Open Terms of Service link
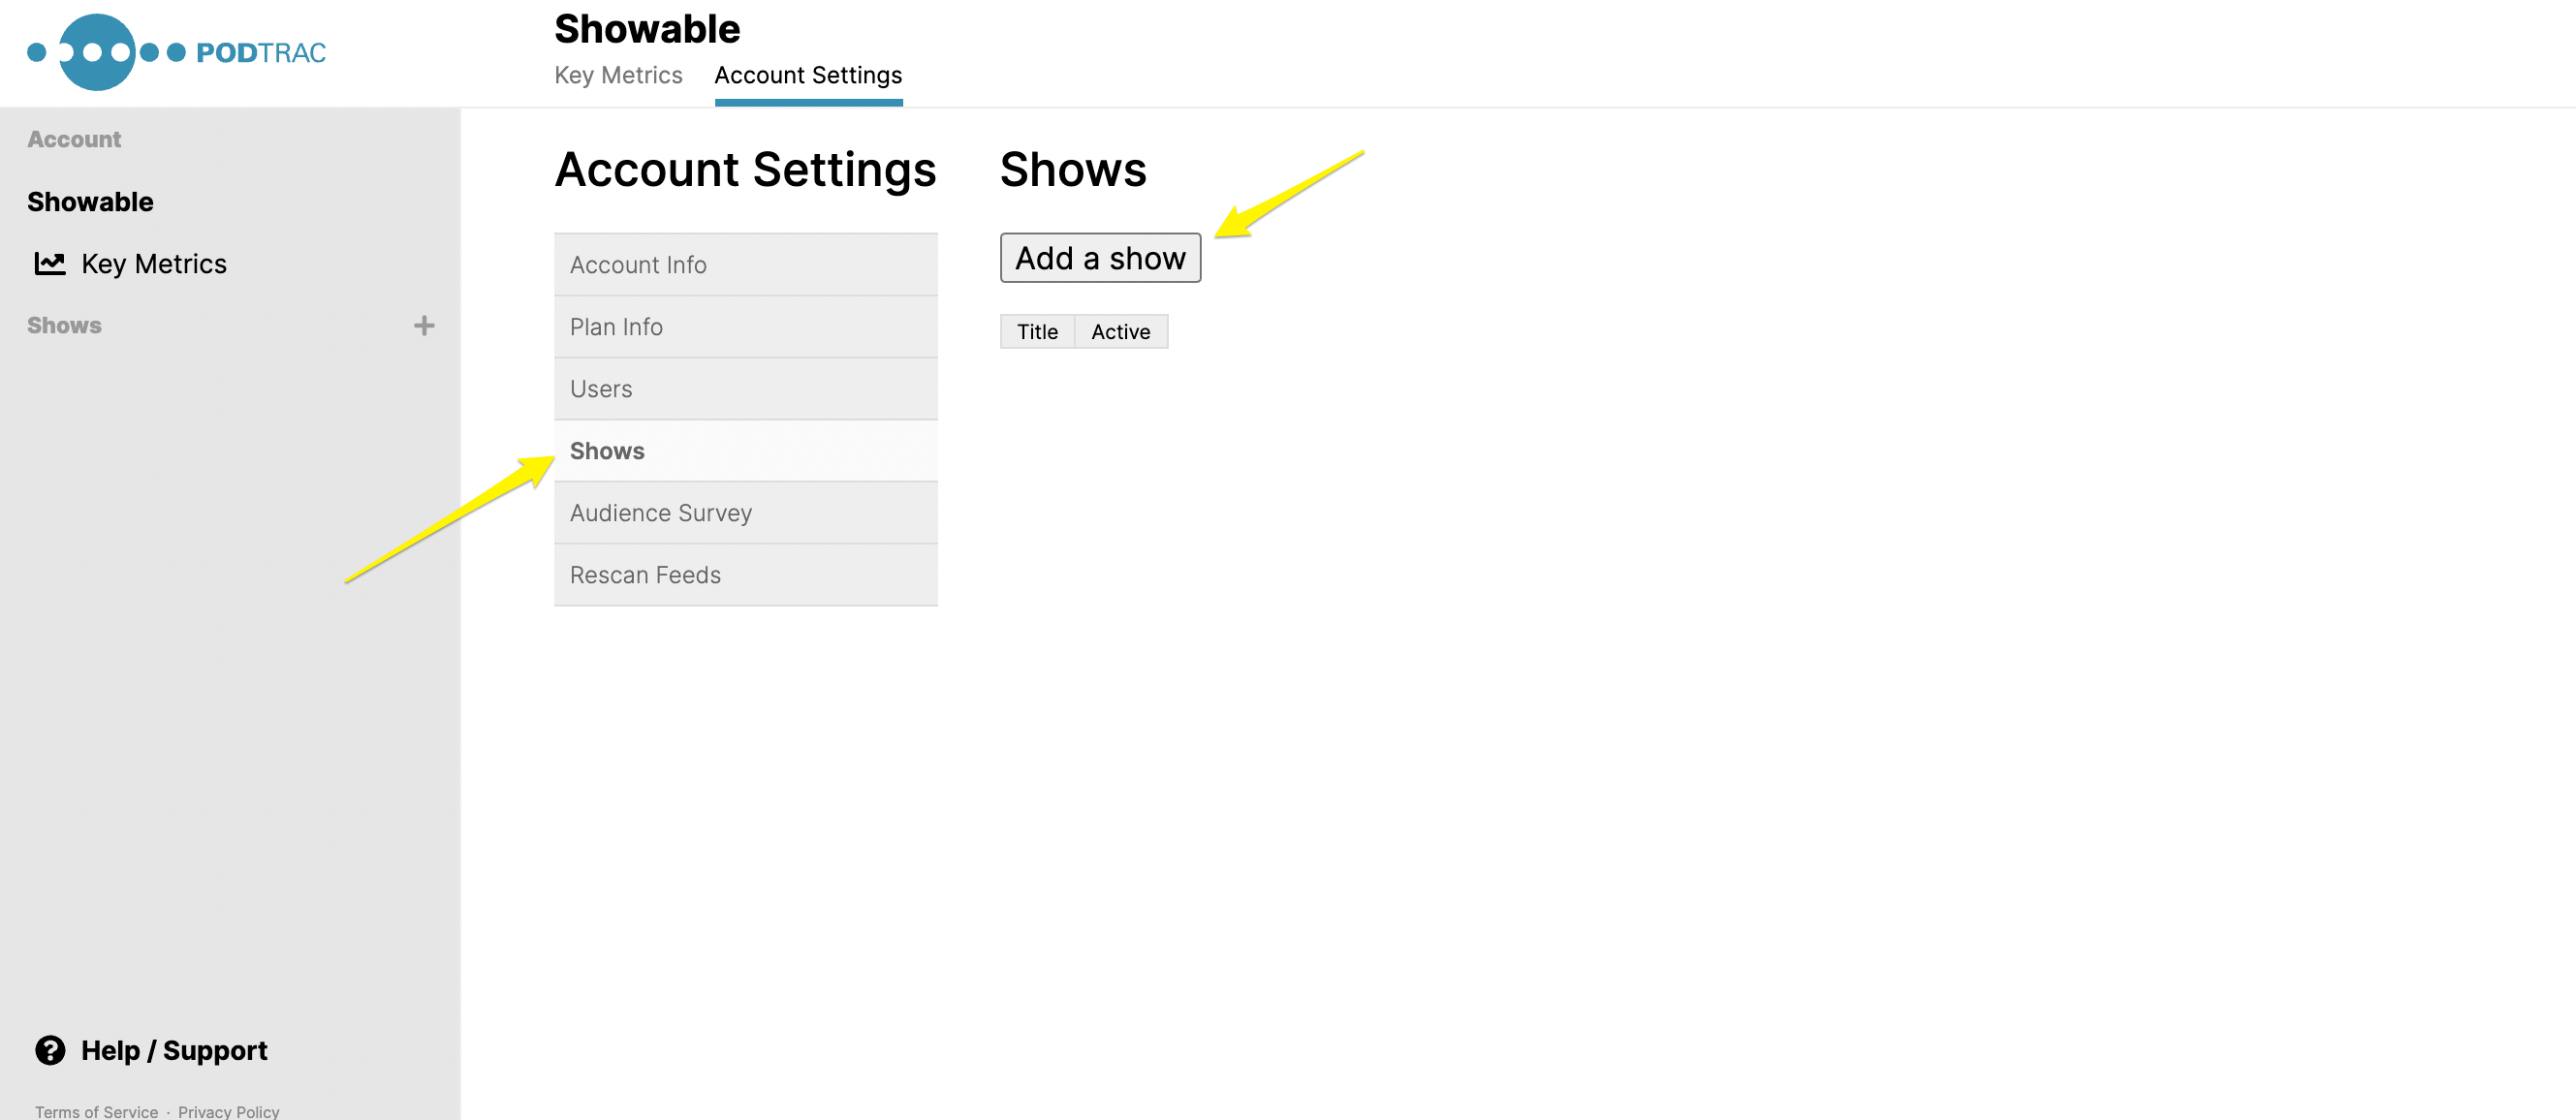2576x1120 pixels. [x=96, y=1111]
